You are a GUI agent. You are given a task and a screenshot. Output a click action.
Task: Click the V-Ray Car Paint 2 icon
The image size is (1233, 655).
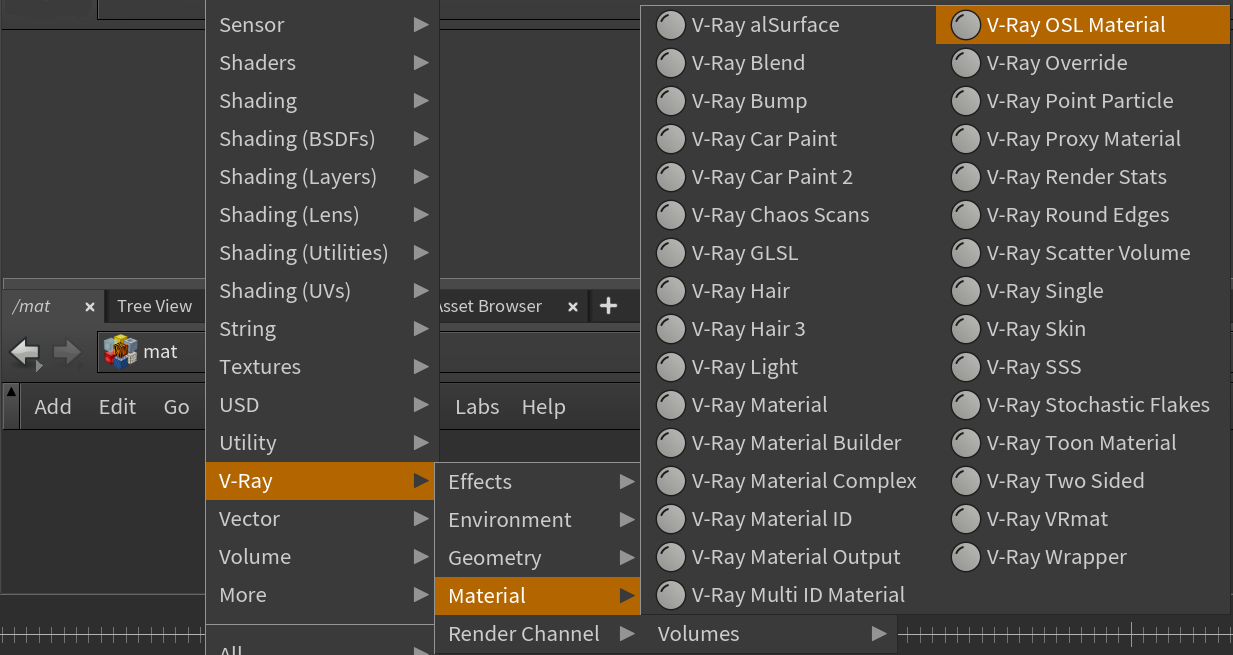pyautogui.click(x=671, y=177)
